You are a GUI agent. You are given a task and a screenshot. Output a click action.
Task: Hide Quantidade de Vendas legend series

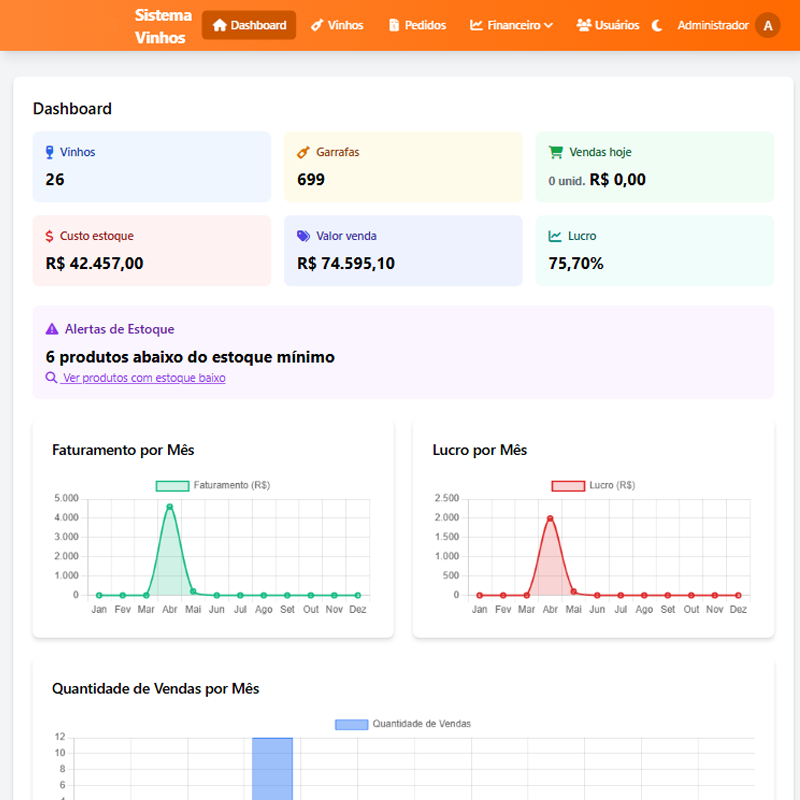tap(352, 724)
